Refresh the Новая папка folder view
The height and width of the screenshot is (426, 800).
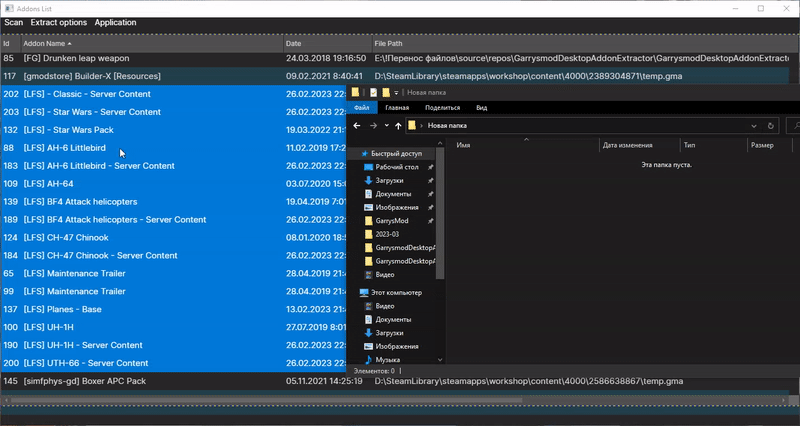(770, 126)
